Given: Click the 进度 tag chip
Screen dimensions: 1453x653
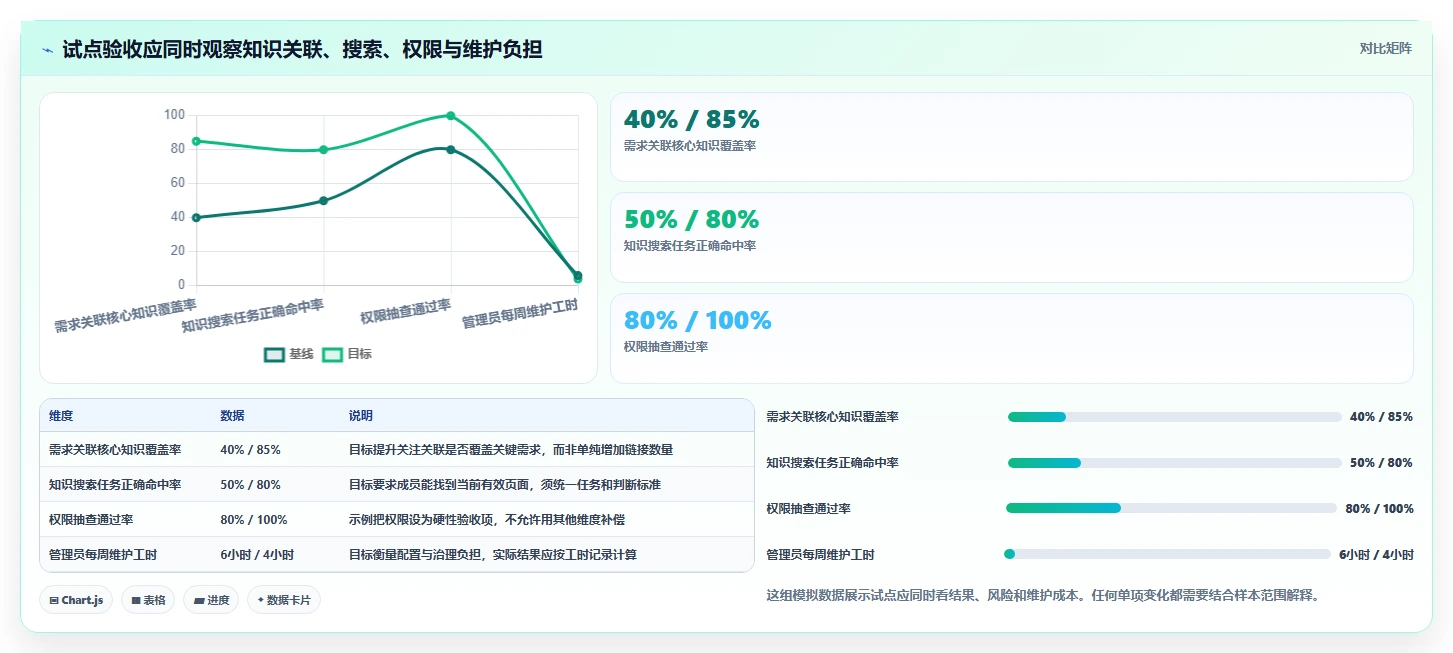Looking at the screenshot, I should [211, 600].
